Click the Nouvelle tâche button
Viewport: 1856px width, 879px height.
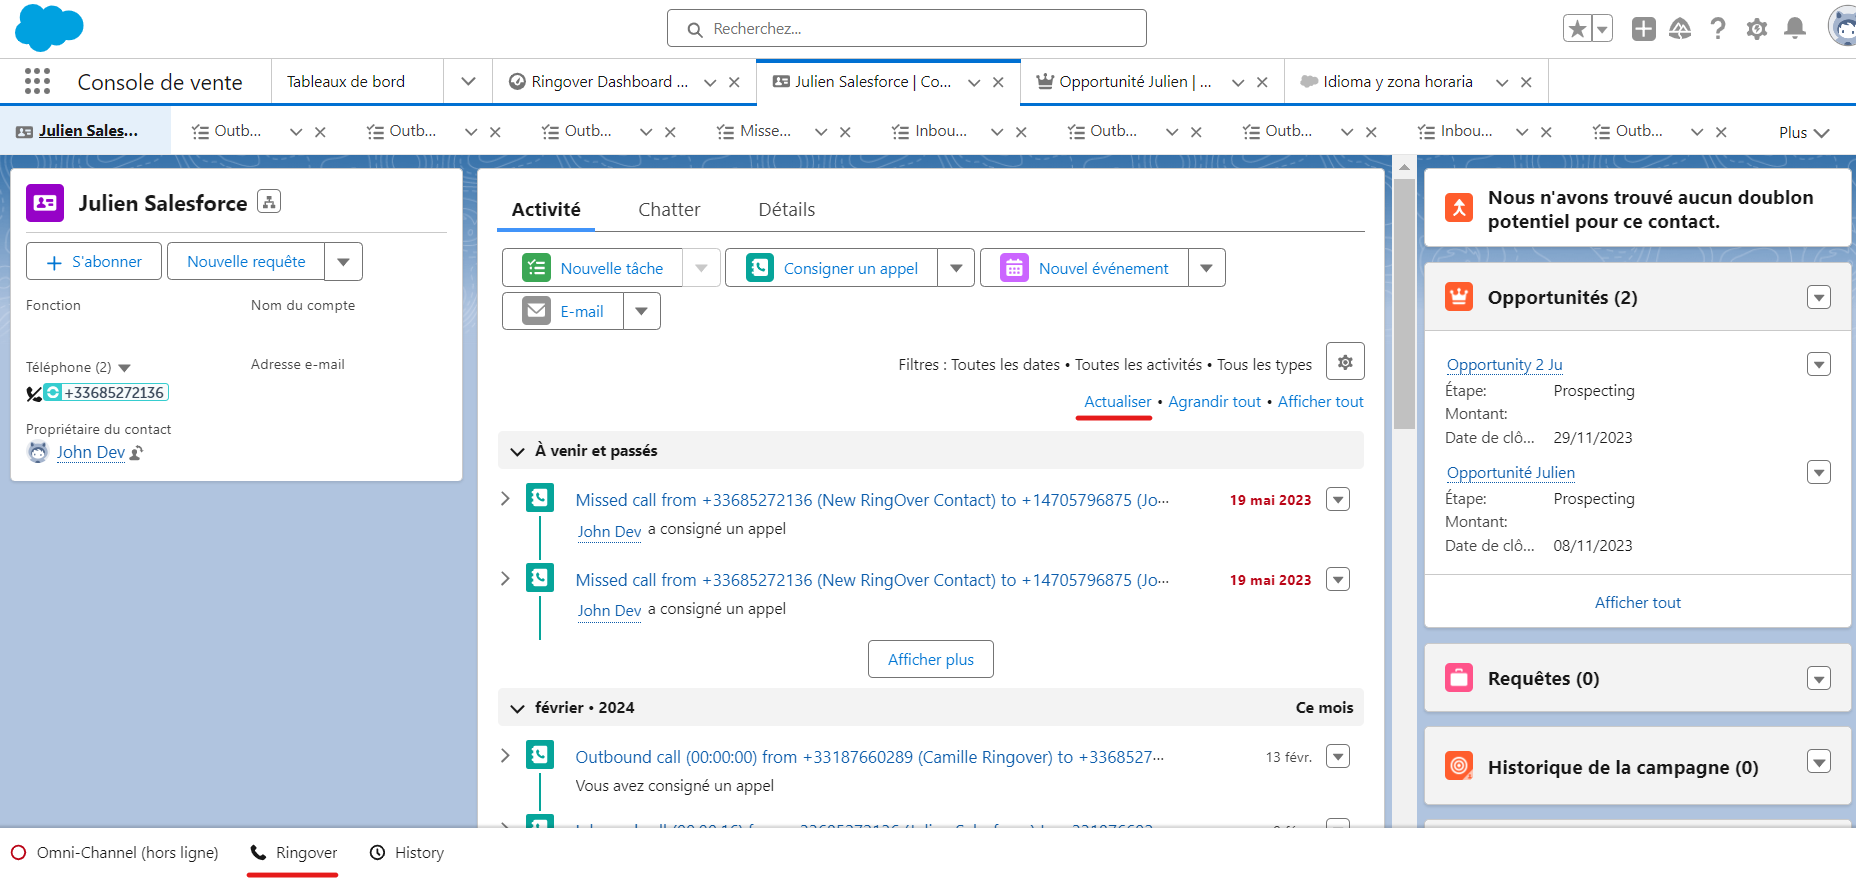click(x=592, y=268)
